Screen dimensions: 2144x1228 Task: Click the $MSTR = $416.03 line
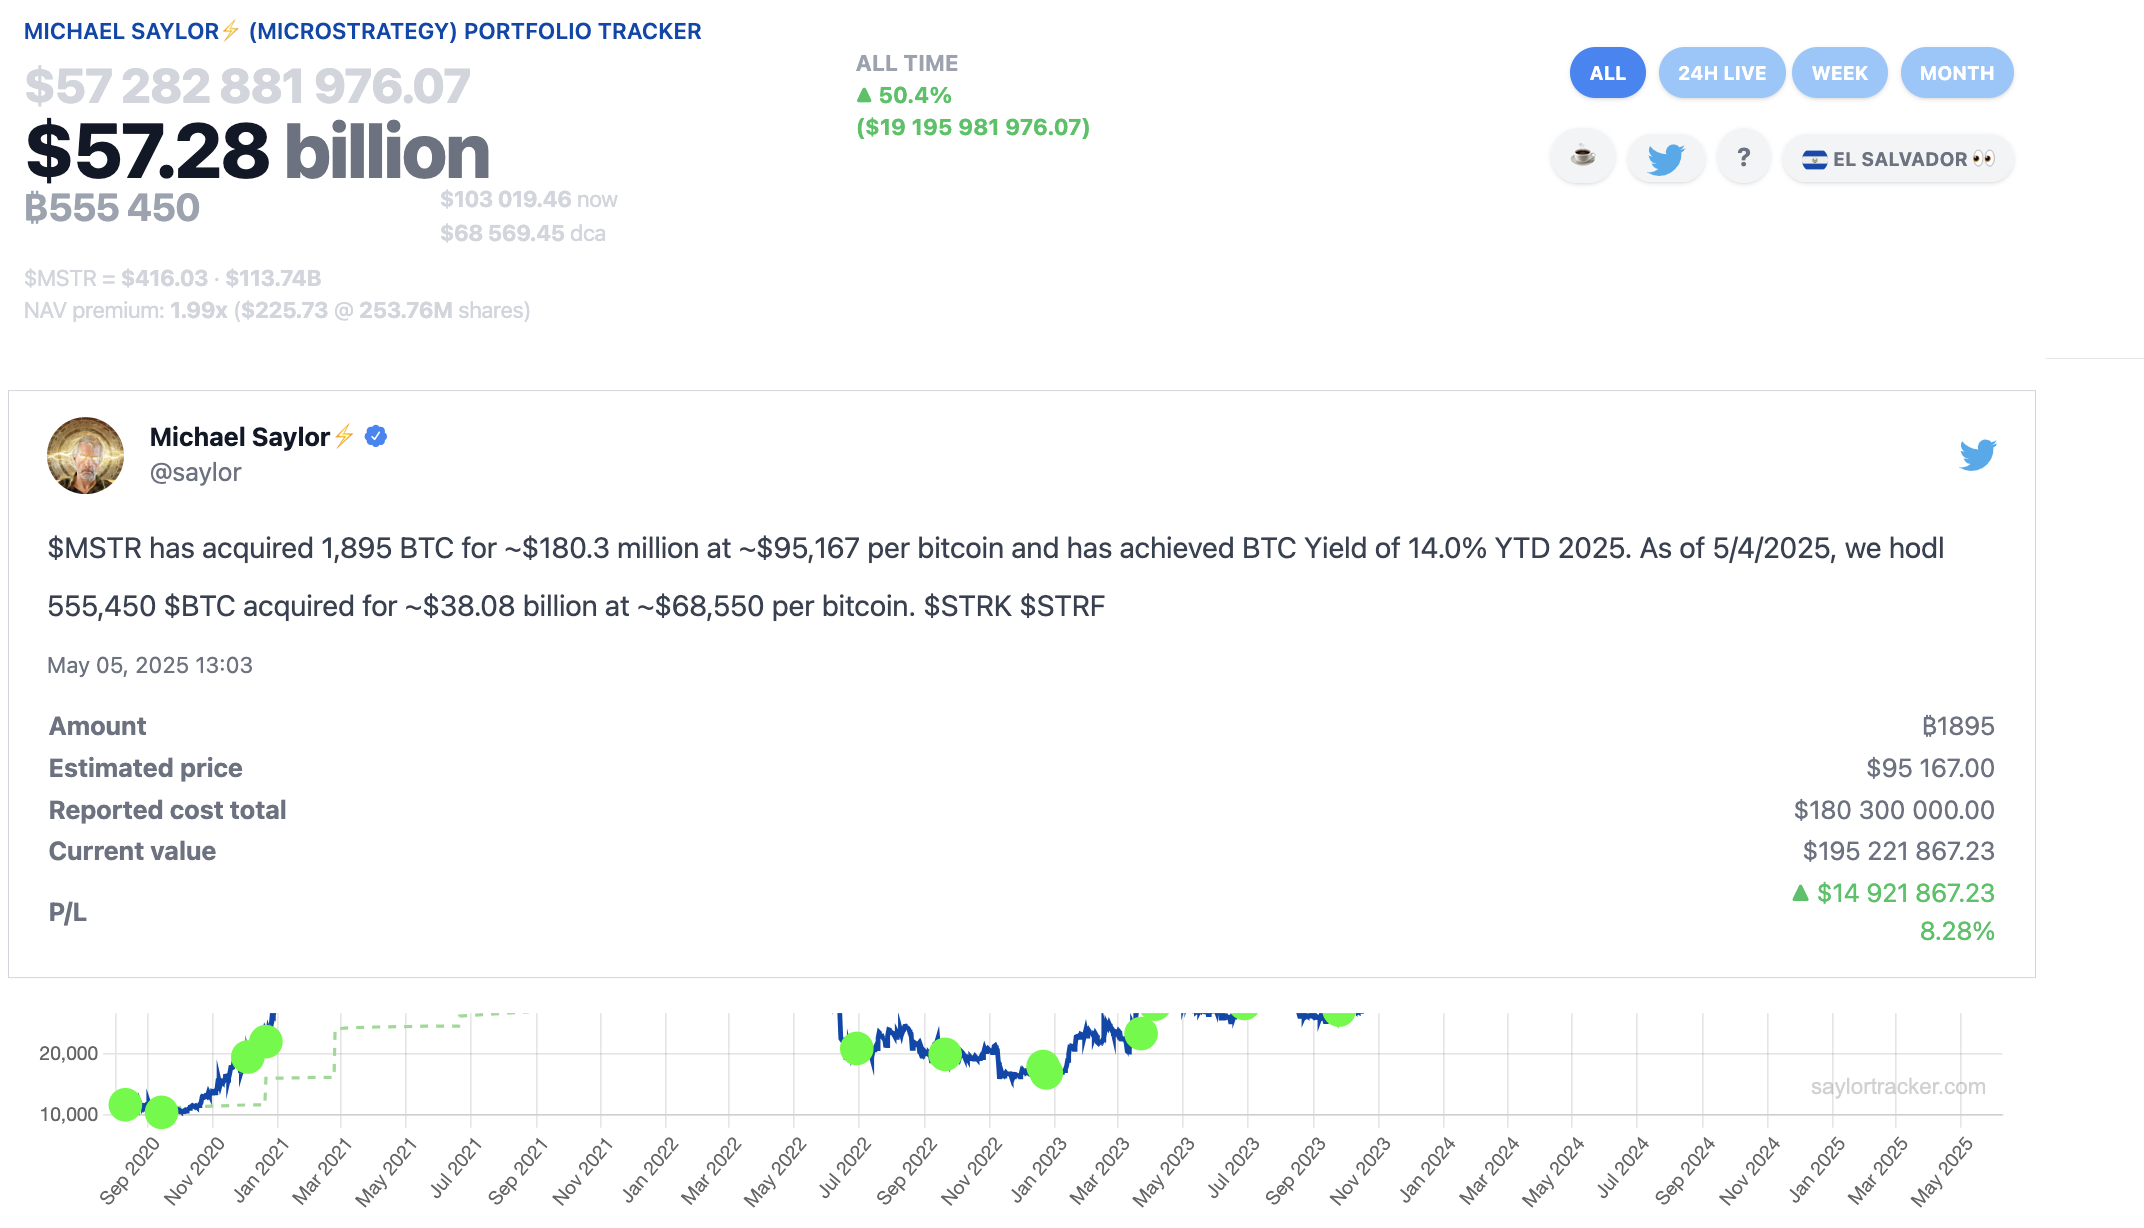tap(172, 278)
